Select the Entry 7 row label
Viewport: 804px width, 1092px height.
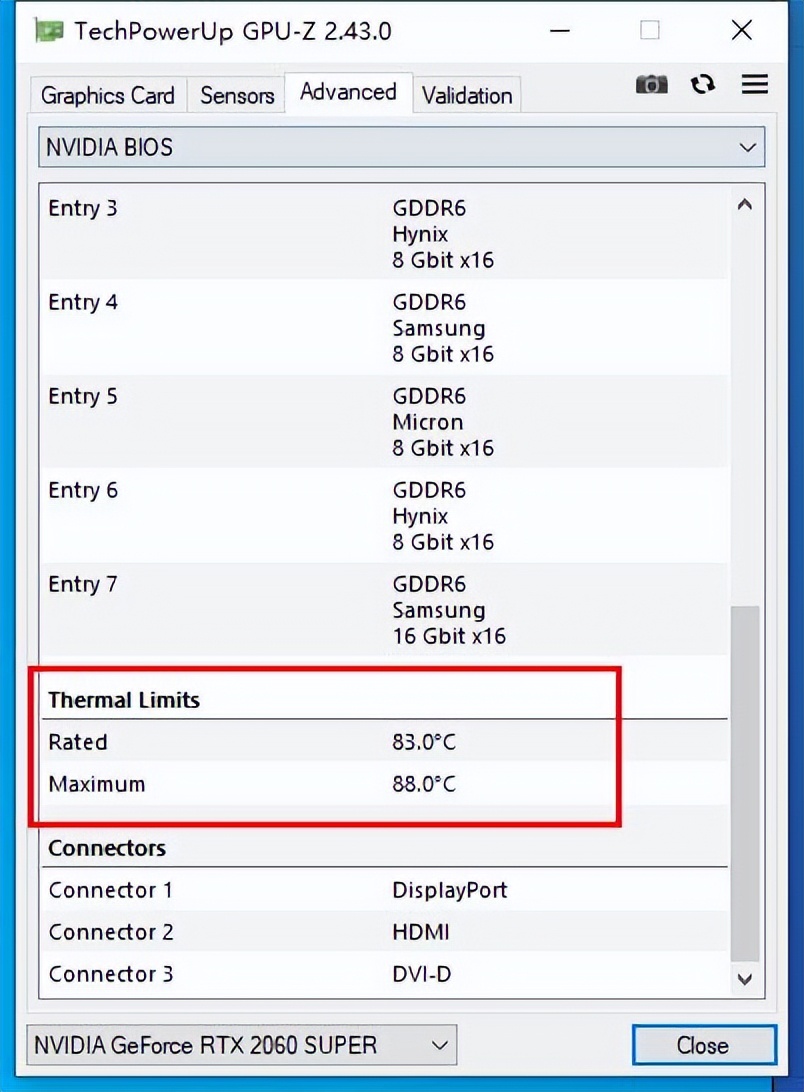(83, 584)
